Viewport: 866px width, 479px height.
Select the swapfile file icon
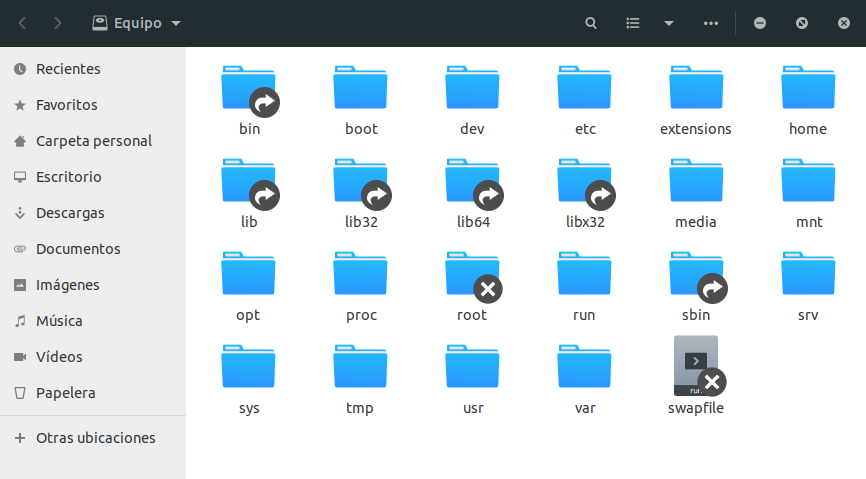pyautogui.click(x=696, y=367)
